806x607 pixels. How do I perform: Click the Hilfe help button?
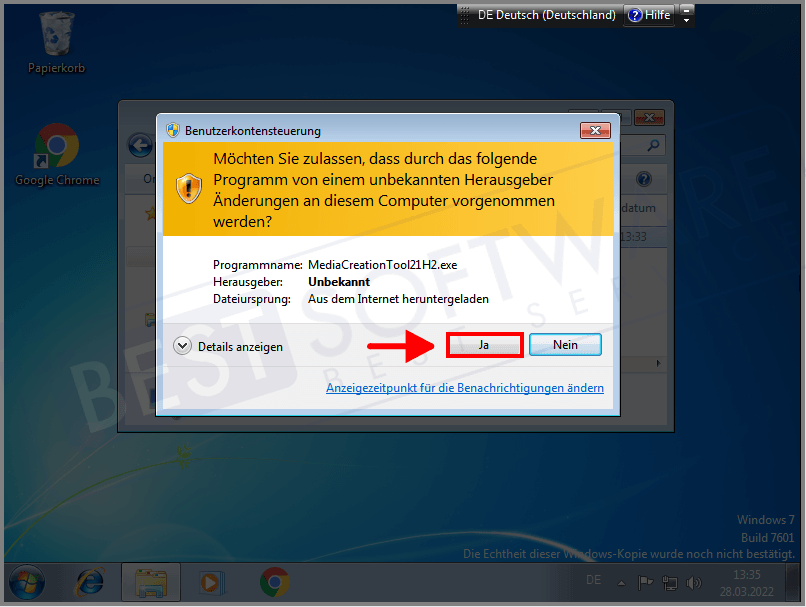648,15
